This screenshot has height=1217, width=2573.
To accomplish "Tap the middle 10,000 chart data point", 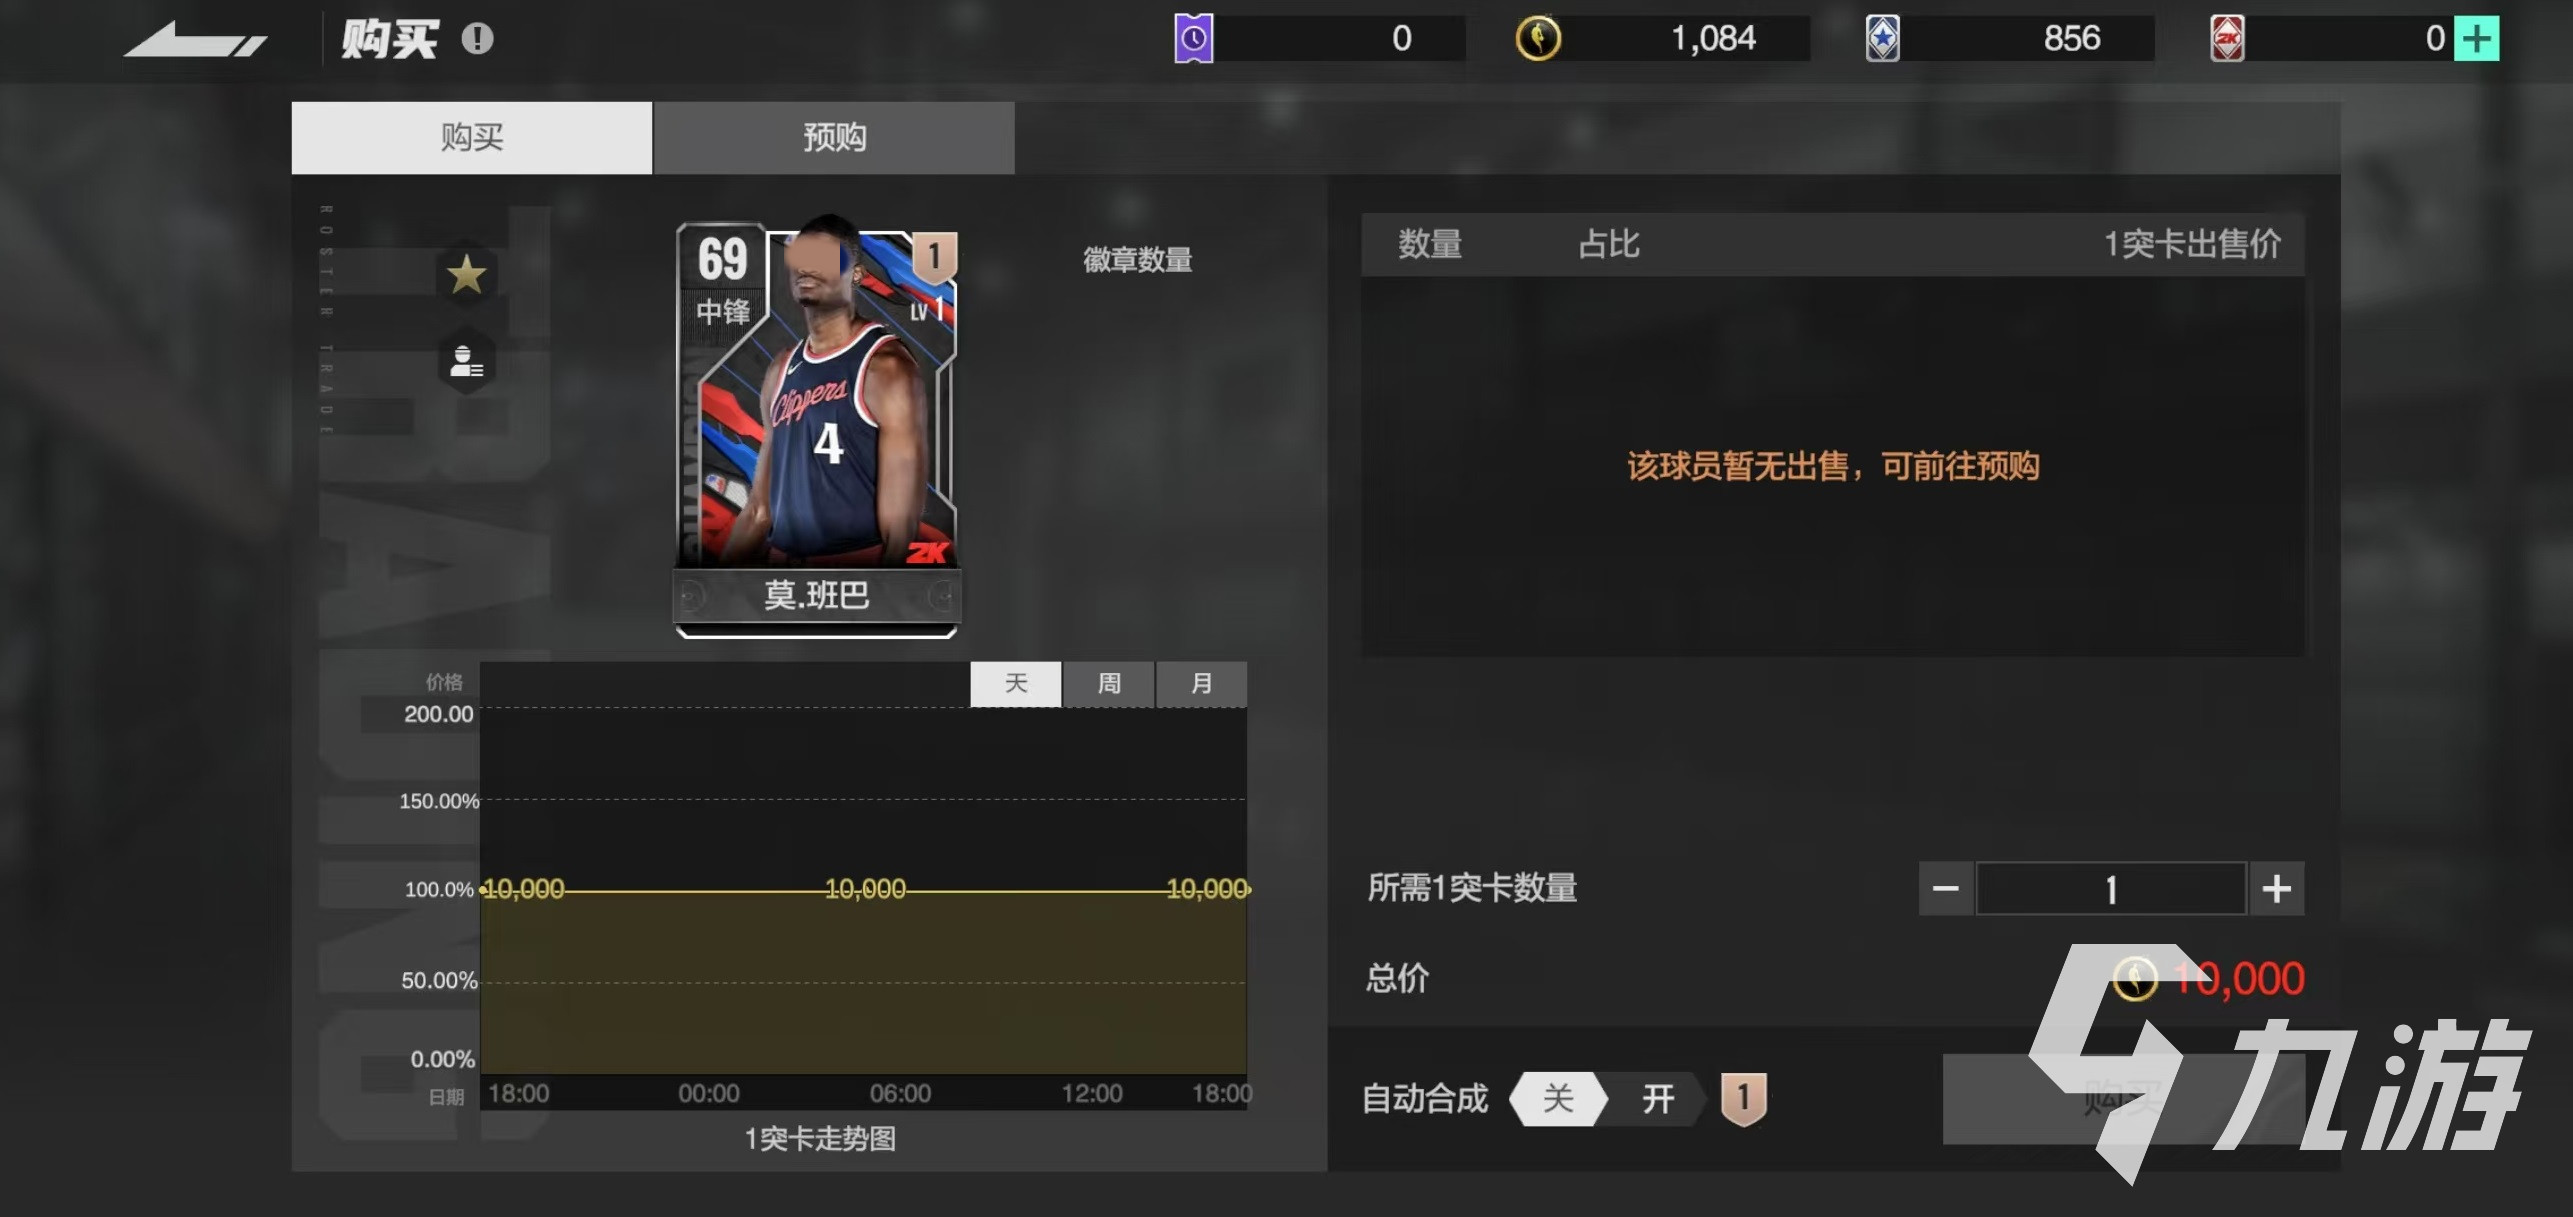I will [x=865, y=889].
